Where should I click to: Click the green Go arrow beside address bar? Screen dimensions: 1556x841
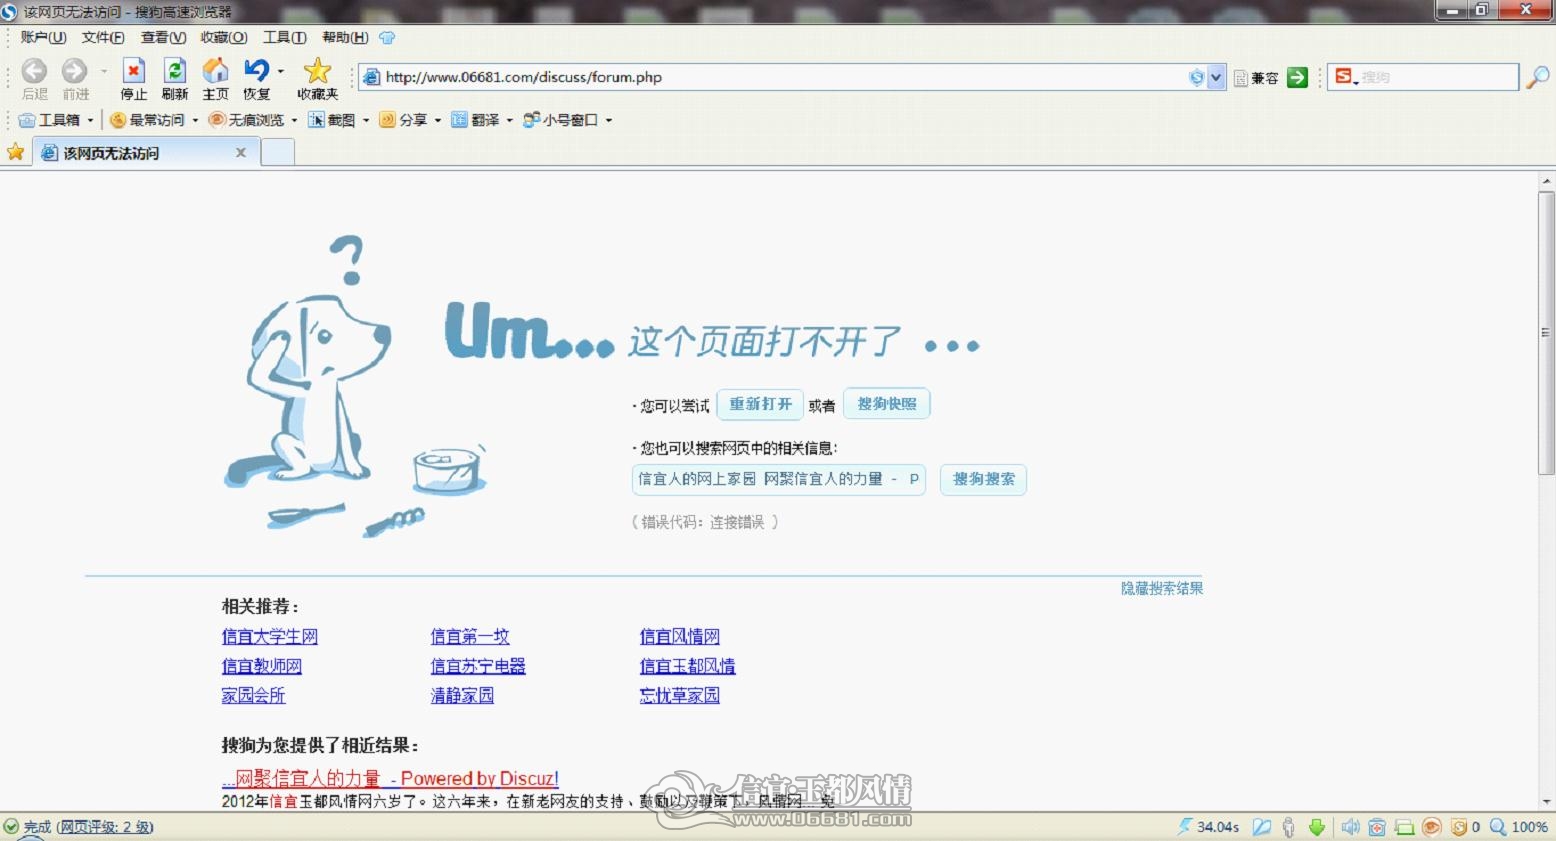click(1297, 77)
